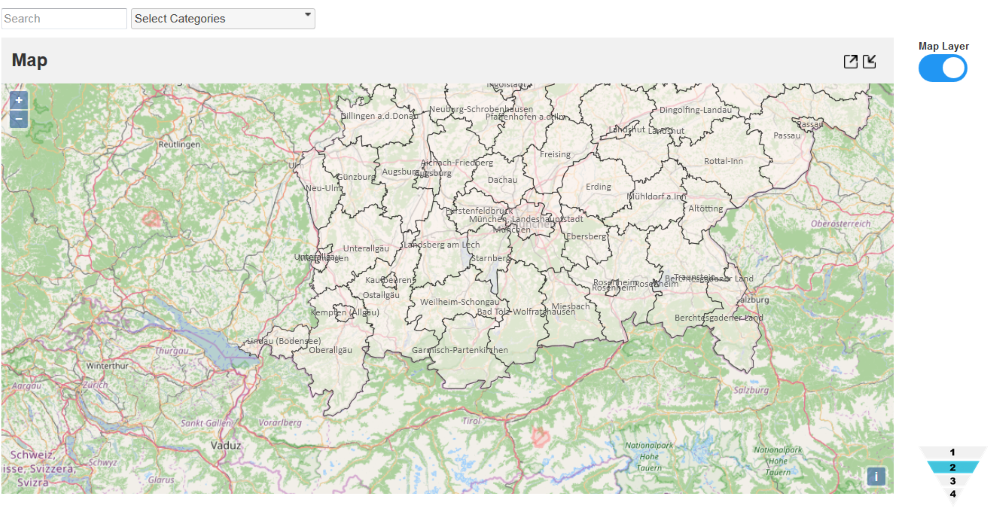Click the Freising district label
Screen dimensions: 1000x512
coord(555,154)
